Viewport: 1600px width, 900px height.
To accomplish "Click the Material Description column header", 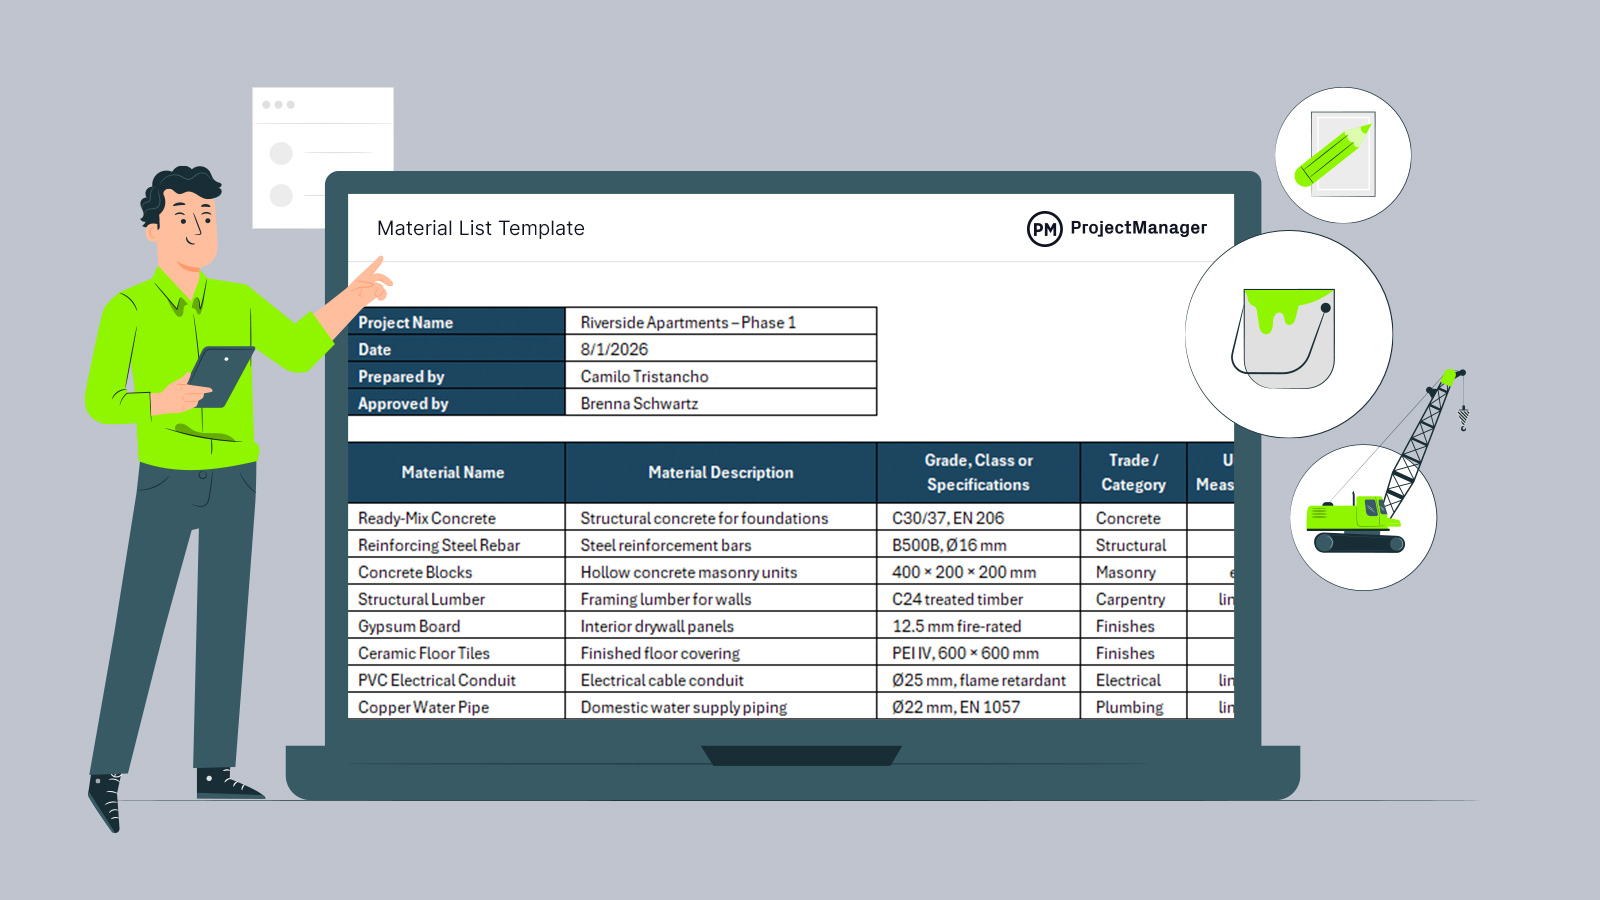I will coord(720,472).
